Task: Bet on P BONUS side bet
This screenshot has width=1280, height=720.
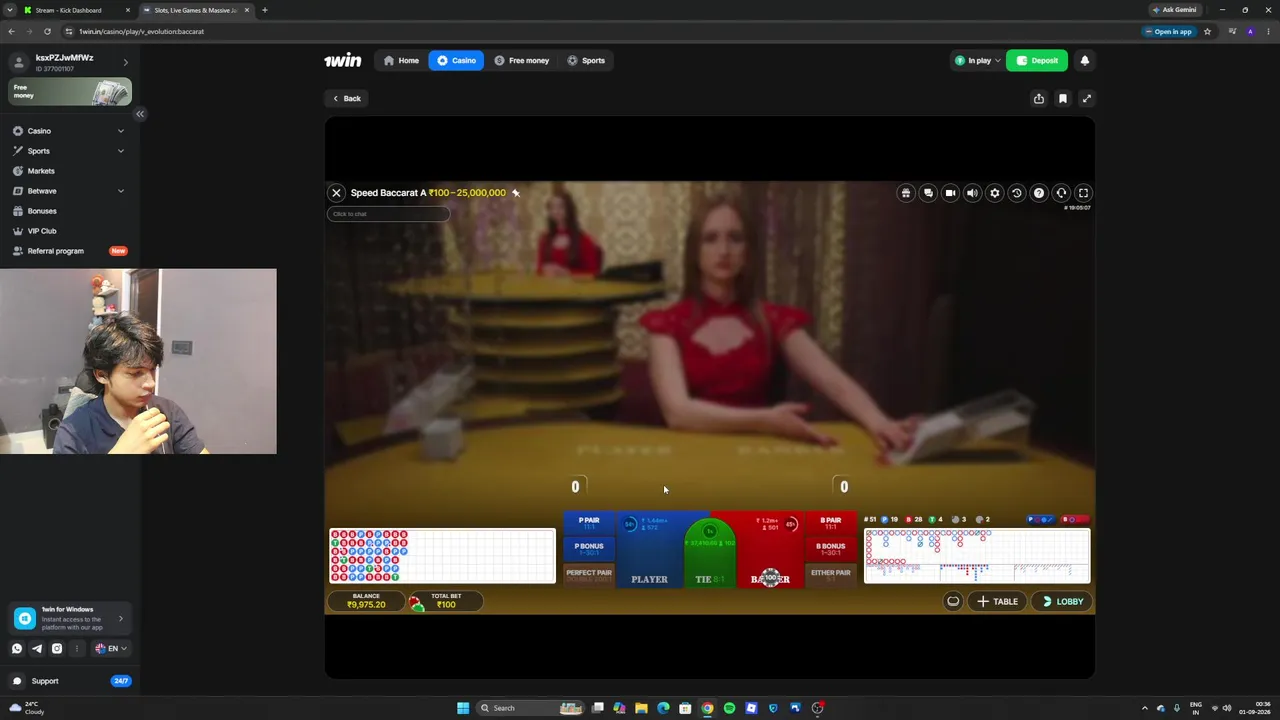Action: [x=588, y=548]
